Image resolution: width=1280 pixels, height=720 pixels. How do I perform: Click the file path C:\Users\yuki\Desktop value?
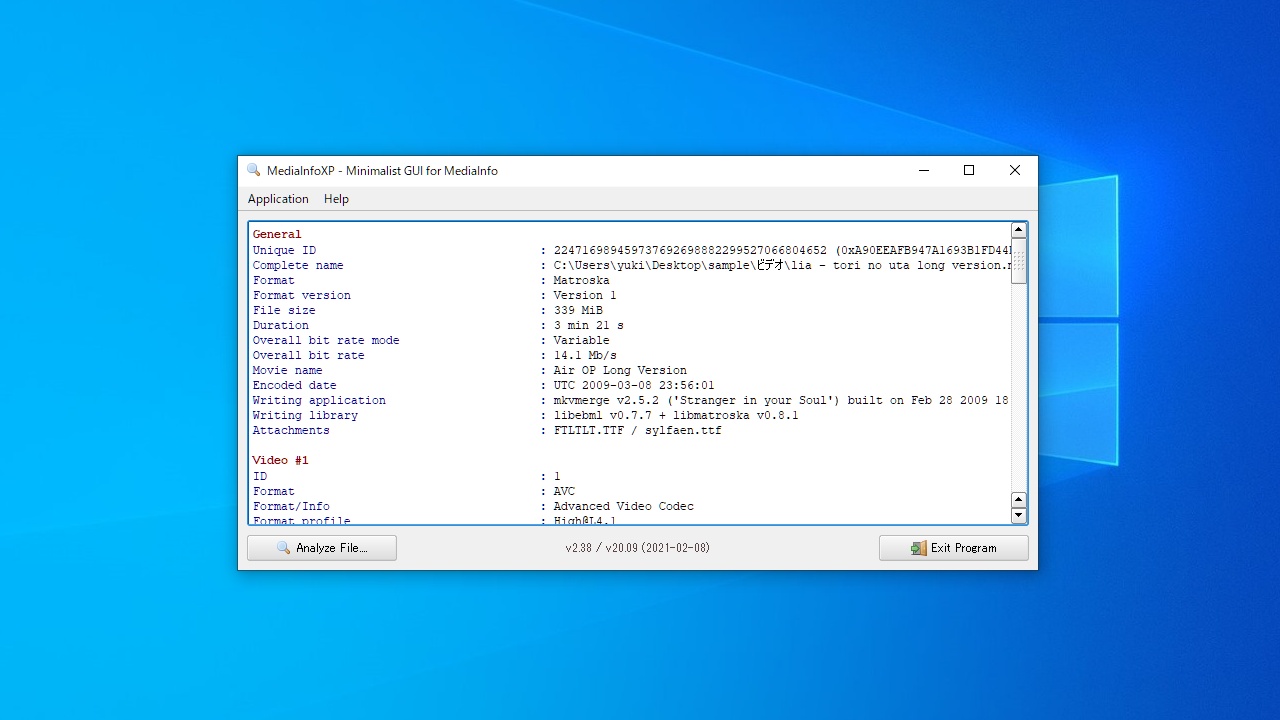point(781,265)
